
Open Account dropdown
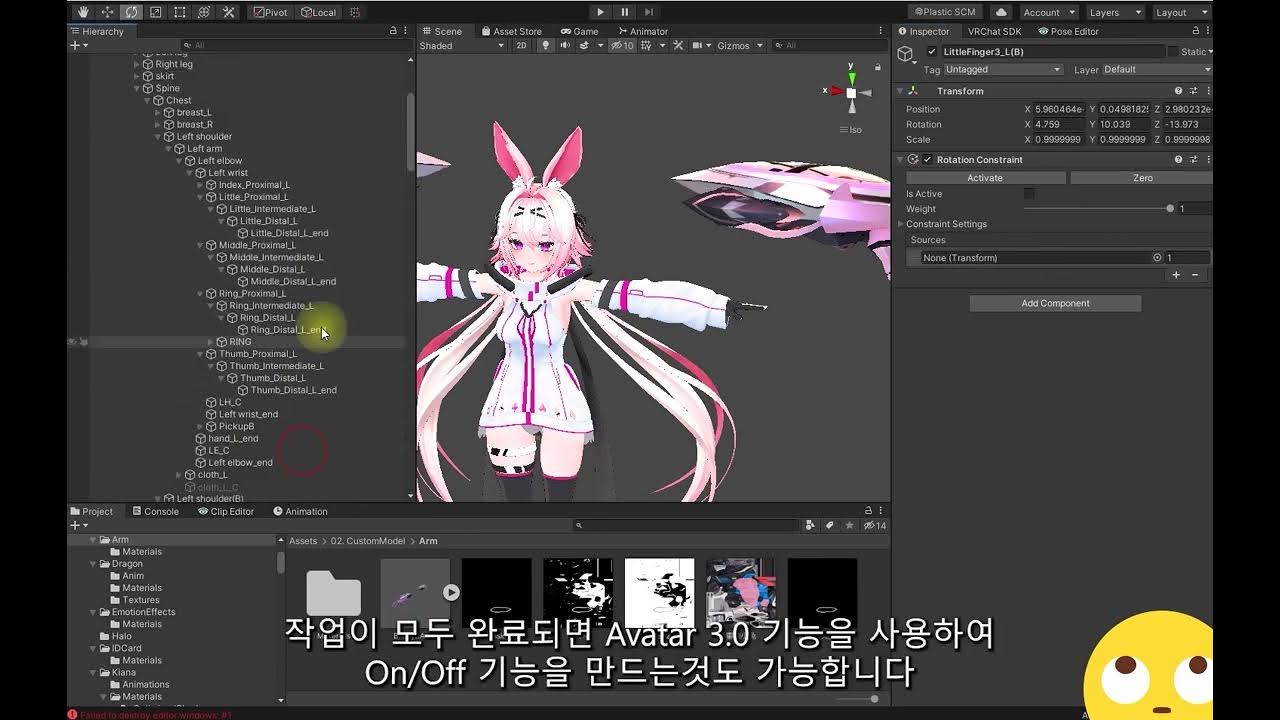(x=1048, y=12)
